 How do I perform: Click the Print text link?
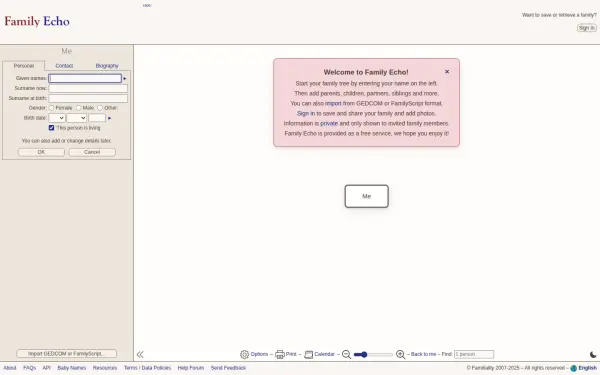[x=291, y=354]
